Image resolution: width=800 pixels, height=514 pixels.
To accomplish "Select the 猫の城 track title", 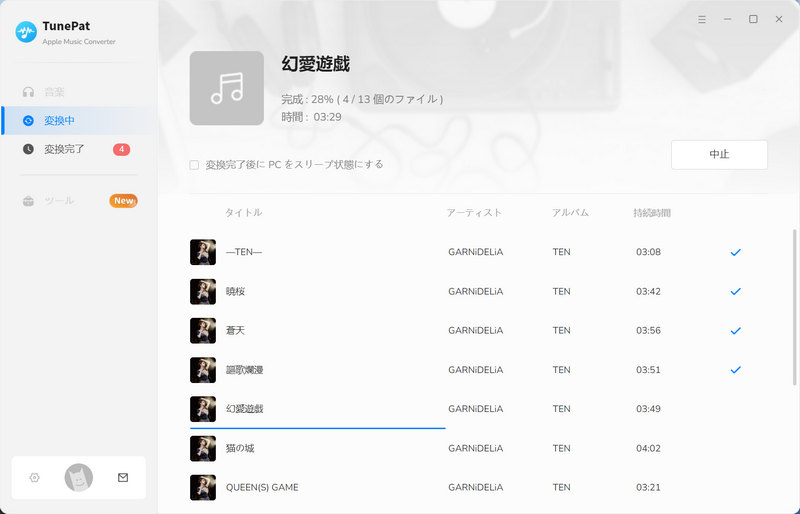I will pyautogui.click(x=240, y=448).
